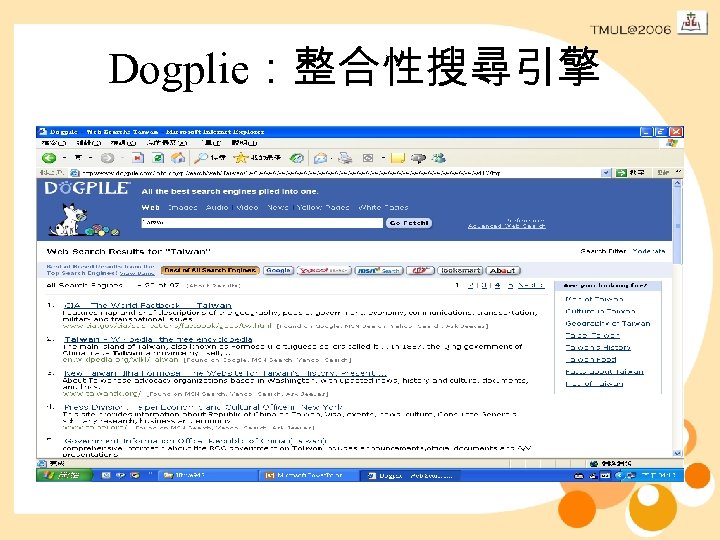720x540 pixels.
Task: Click the History toolbar icon
Action: 297,158
